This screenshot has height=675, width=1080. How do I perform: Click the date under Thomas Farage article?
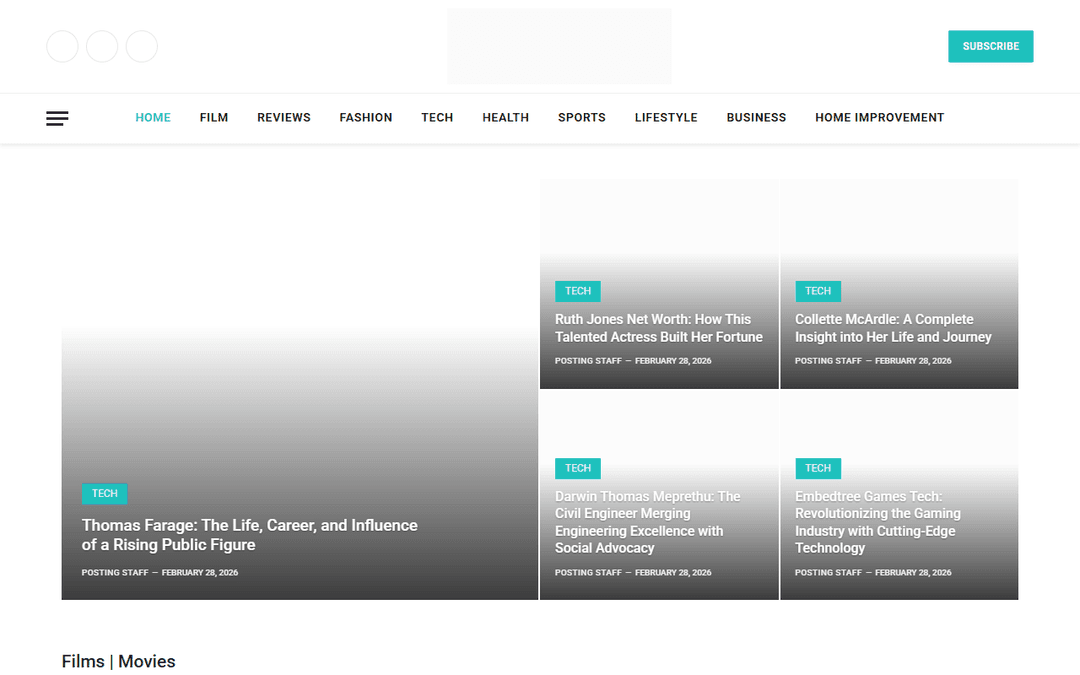tap(200, 572)
